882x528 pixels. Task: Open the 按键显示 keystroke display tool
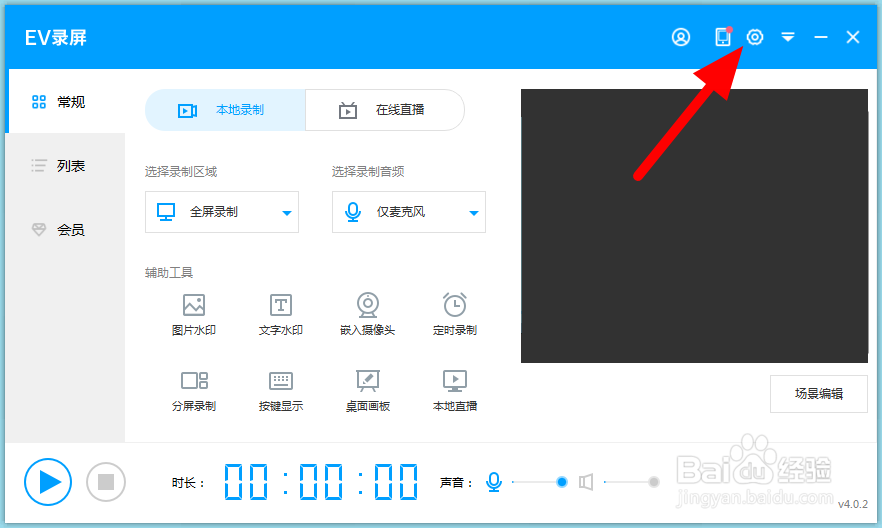(x=281, y=391)
